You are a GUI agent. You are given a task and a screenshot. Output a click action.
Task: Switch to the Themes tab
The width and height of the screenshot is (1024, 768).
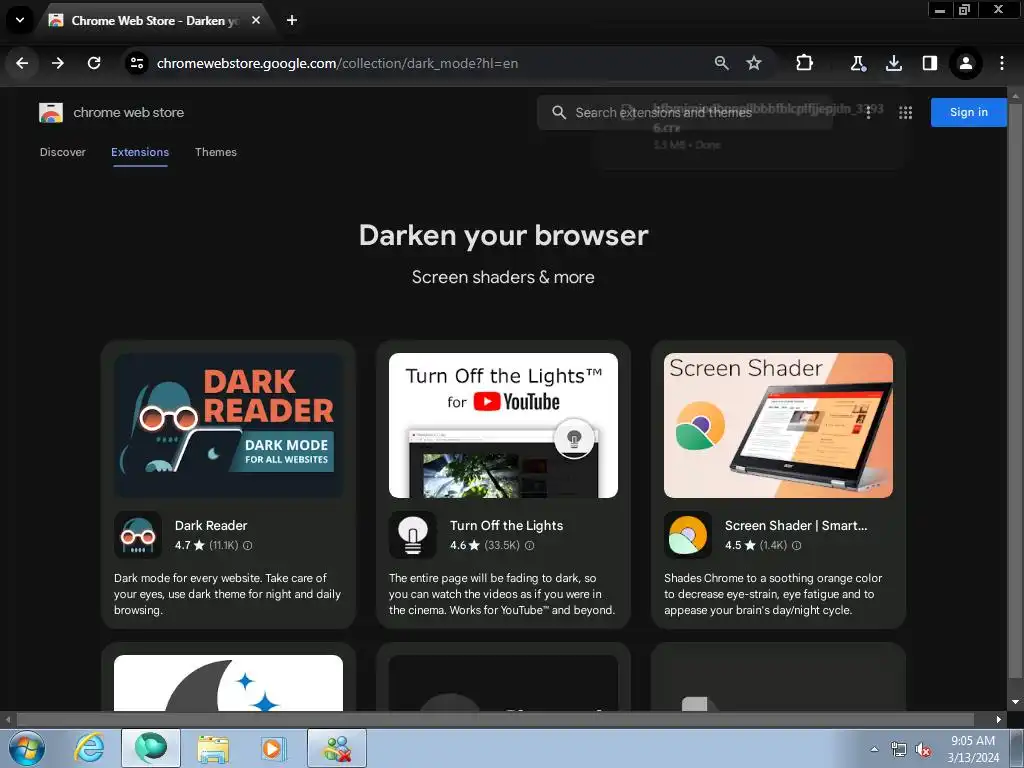216,152
